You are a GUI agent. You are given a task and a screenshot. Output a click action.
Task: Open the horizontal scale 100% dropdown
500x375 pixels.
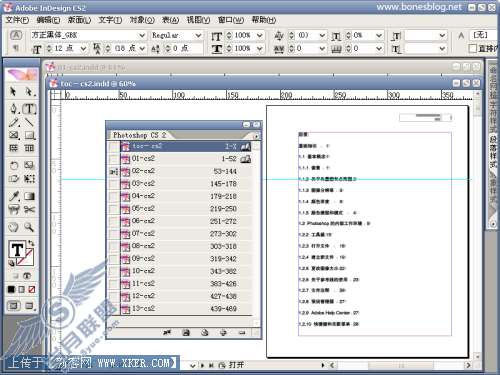point(260,49)
